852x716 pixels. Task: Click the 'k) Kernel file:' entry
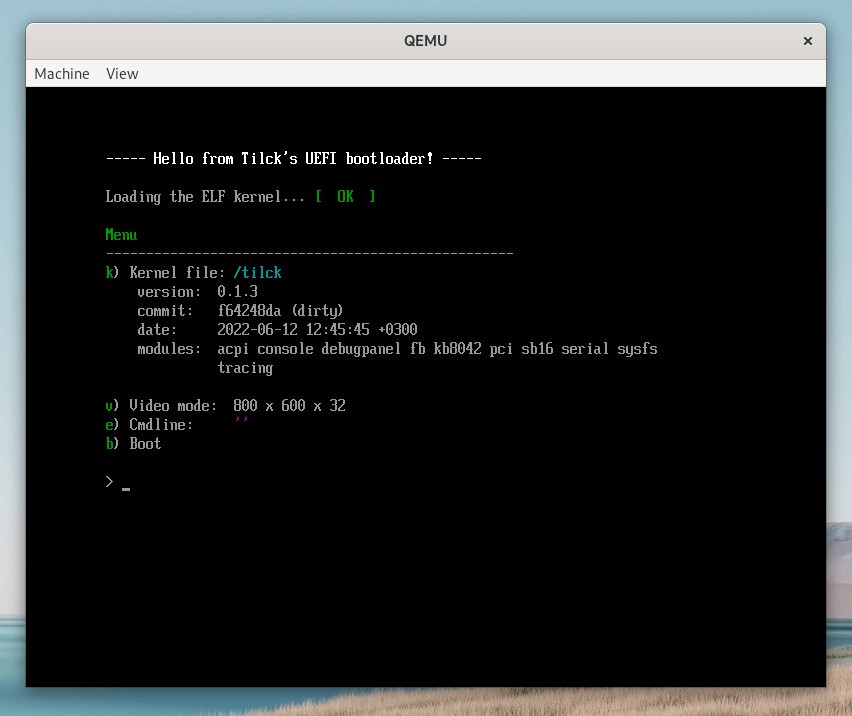point(165,272)
